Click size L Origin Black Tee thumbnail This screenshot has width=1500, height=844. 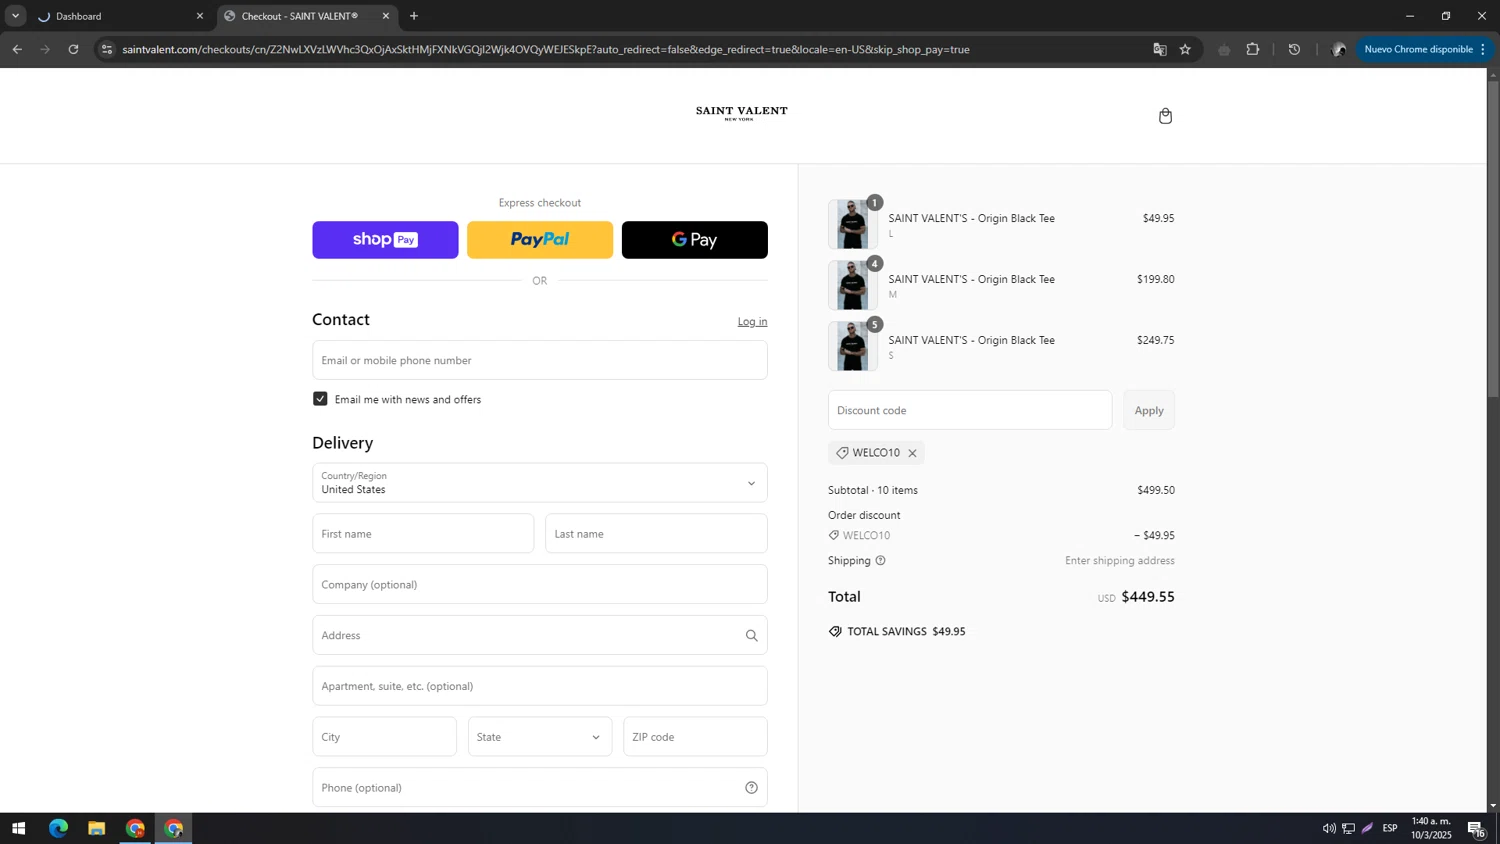[x=853, y=224]
